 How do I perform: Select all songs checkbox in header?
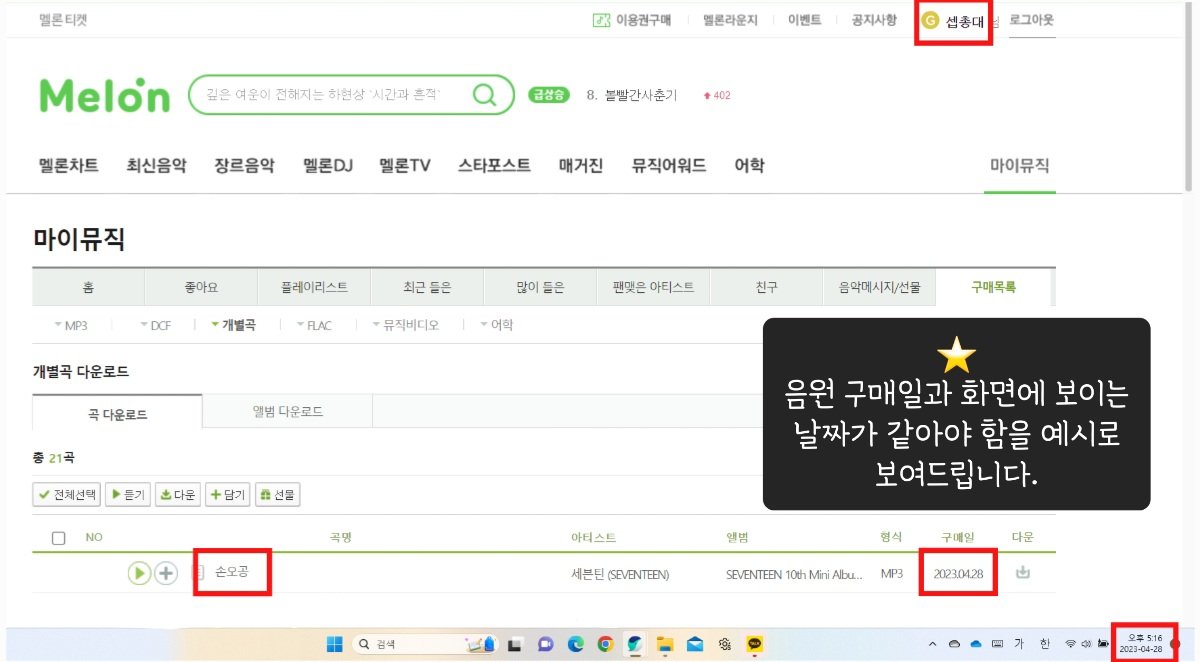pyautogui.click(x=58, y=538)
